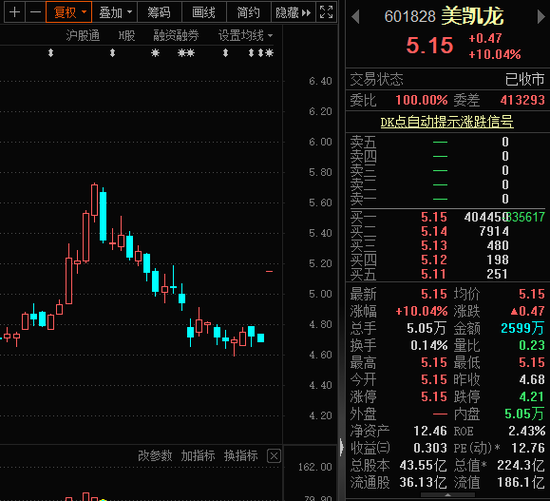Click 净资产 value 12.46
Screen dimensions: 550x501
coord(430,431)
